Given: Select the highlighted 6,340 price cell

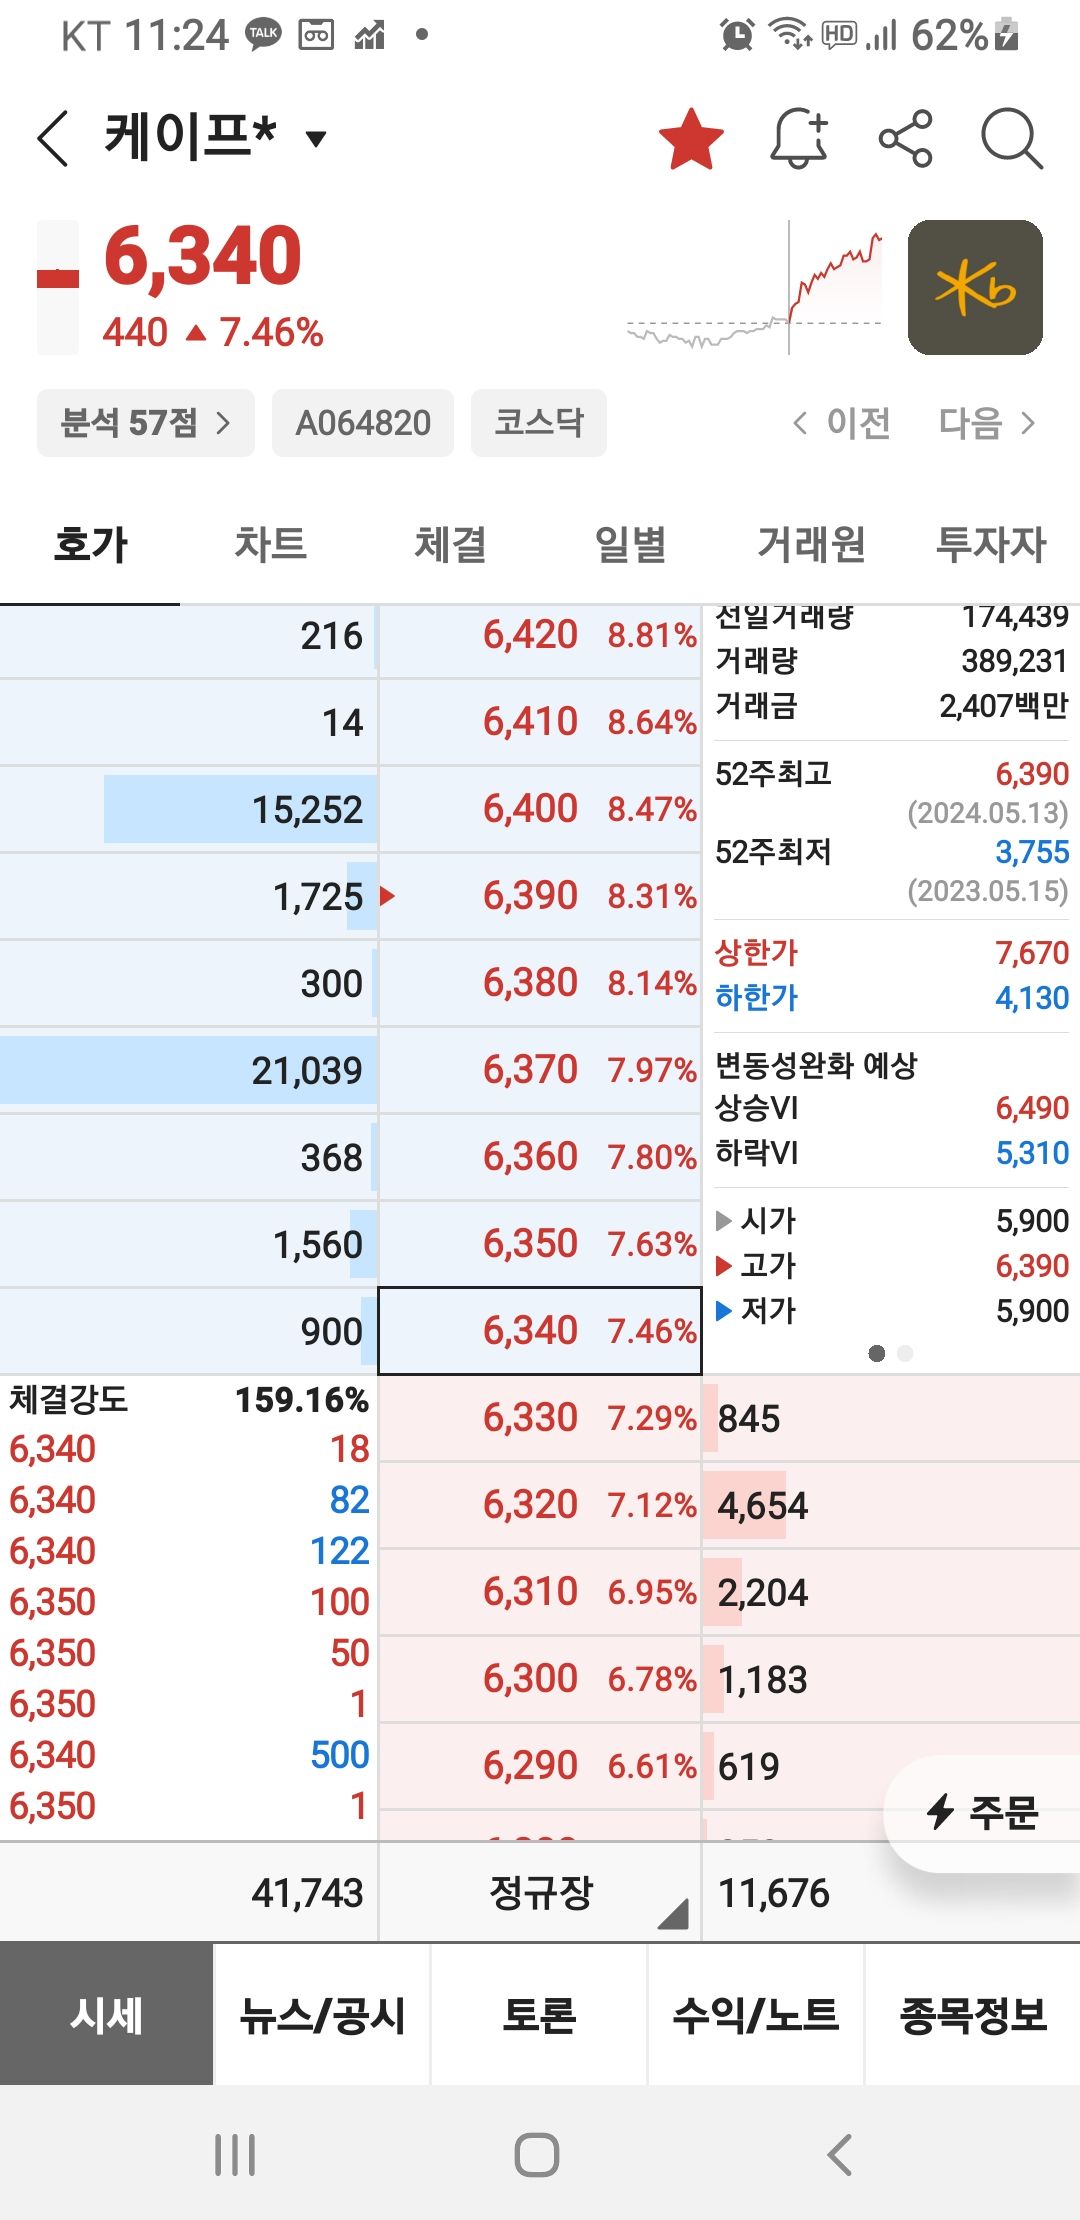Looking at the screenshot, I should pos(540,1330).
